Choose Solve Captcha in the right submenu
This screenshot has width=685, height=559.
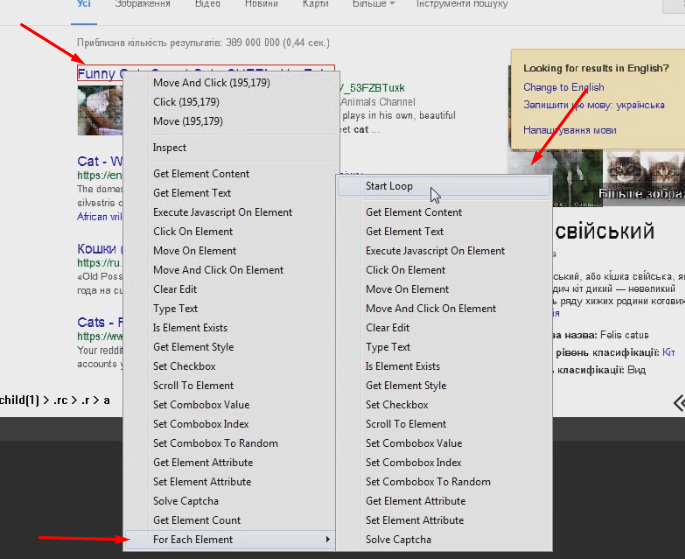point(398,540)
